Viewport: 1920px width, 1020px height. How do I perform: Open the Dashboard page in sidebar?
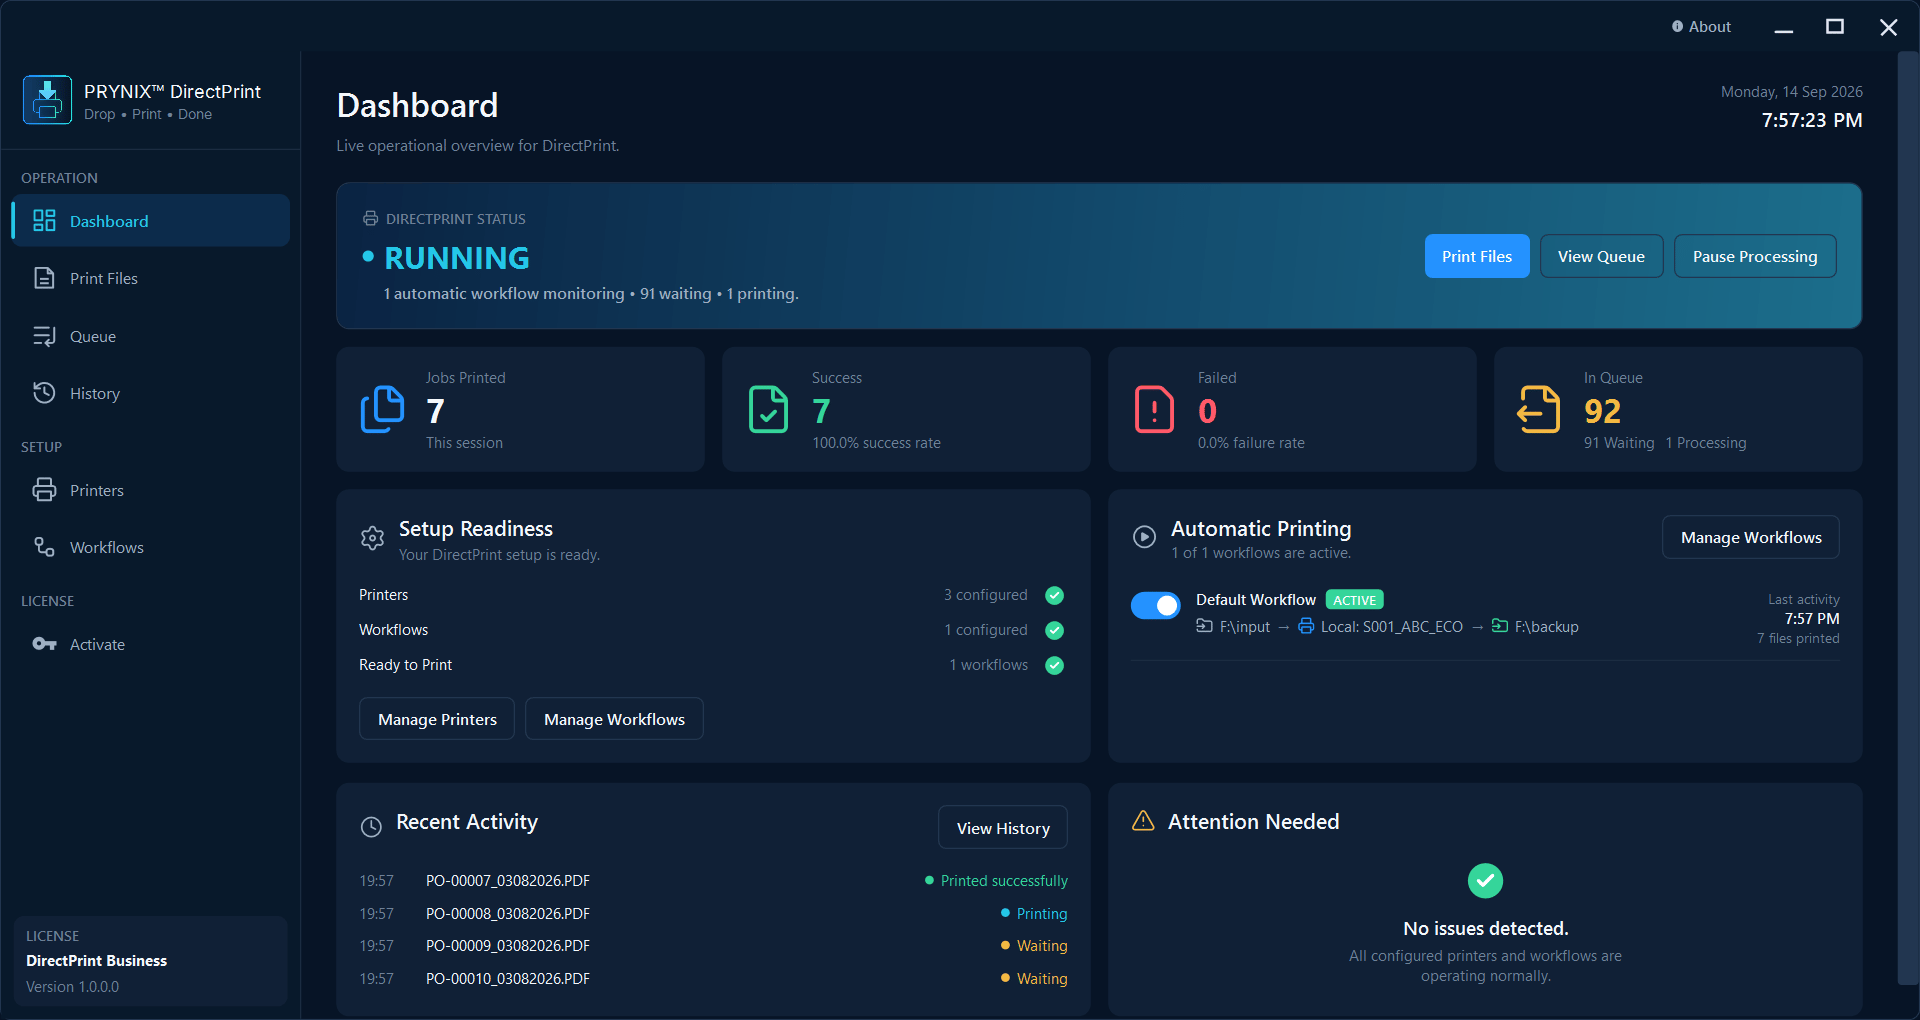[151, 221]
